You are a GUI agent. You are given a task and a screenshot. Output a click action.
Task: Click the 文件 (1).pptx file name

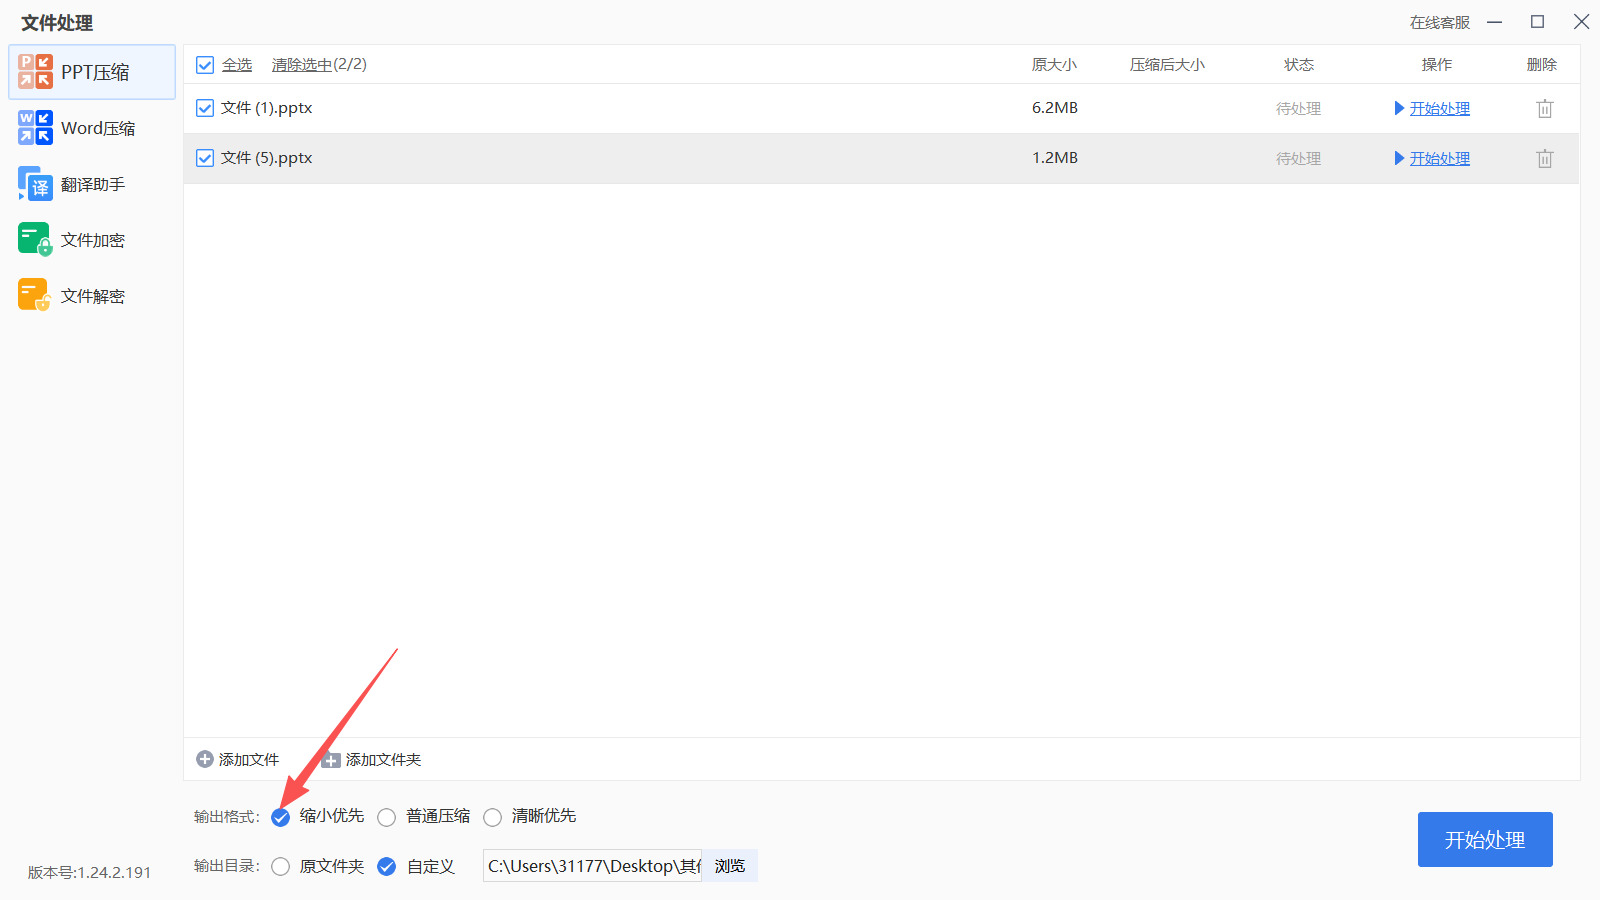click(267, 108)
